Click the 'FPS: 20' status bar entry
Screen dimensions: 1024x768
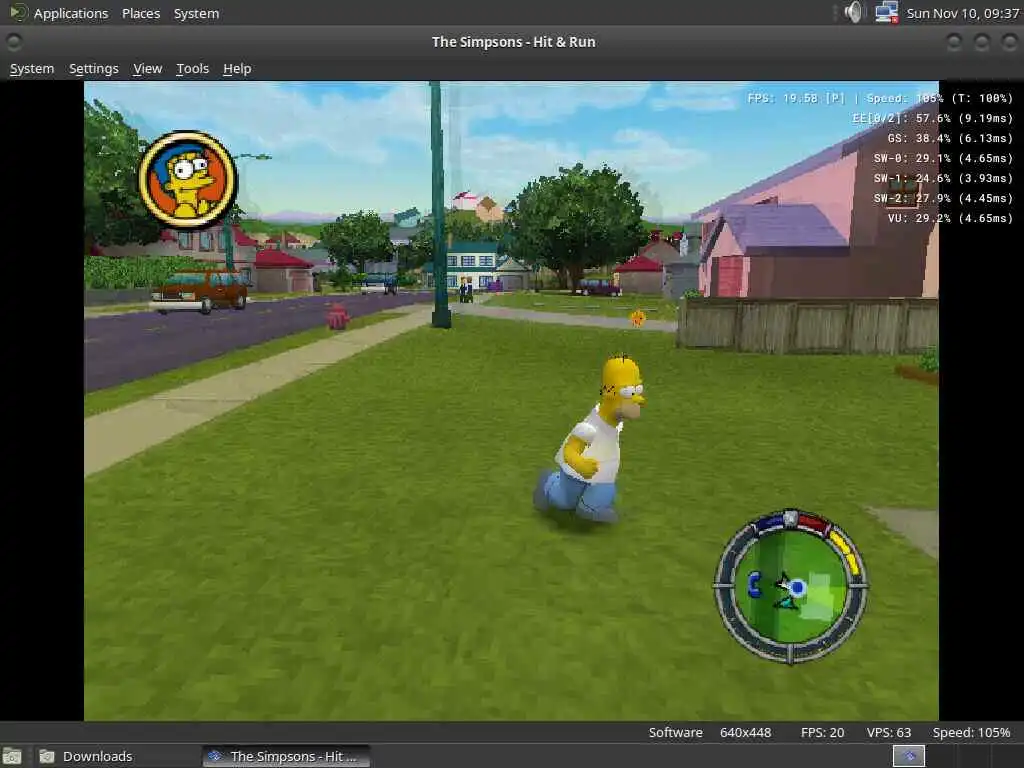(x=822, y=733)
